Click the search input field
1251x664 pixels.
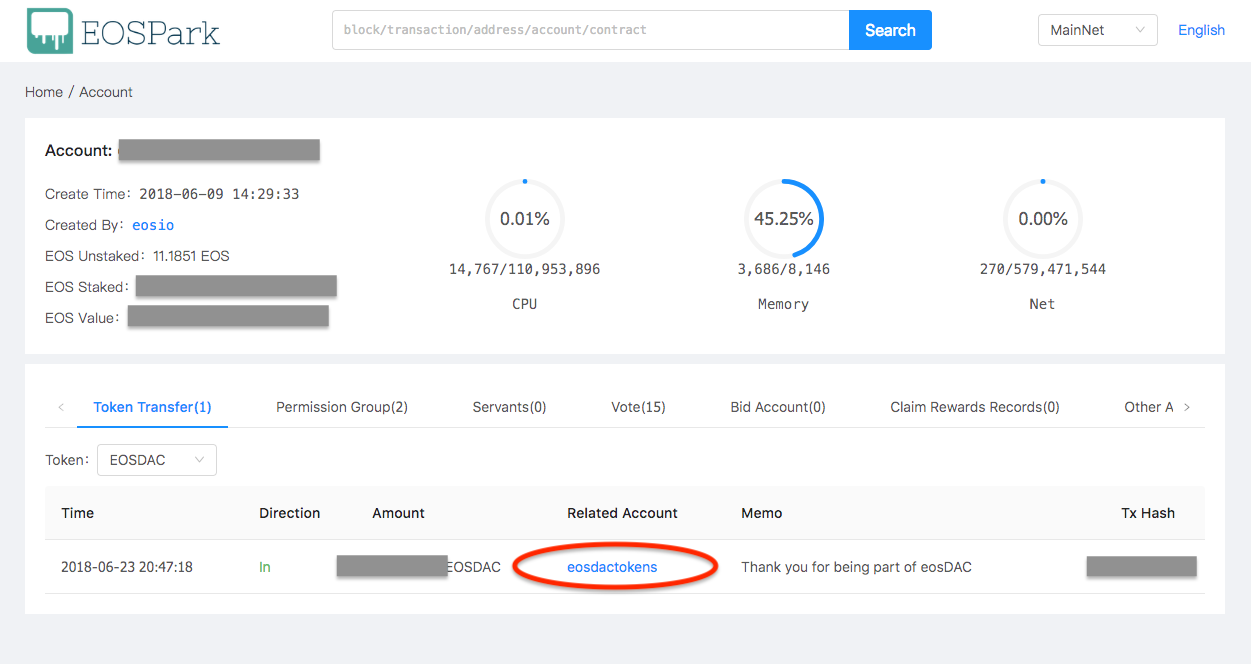(591, 30)
